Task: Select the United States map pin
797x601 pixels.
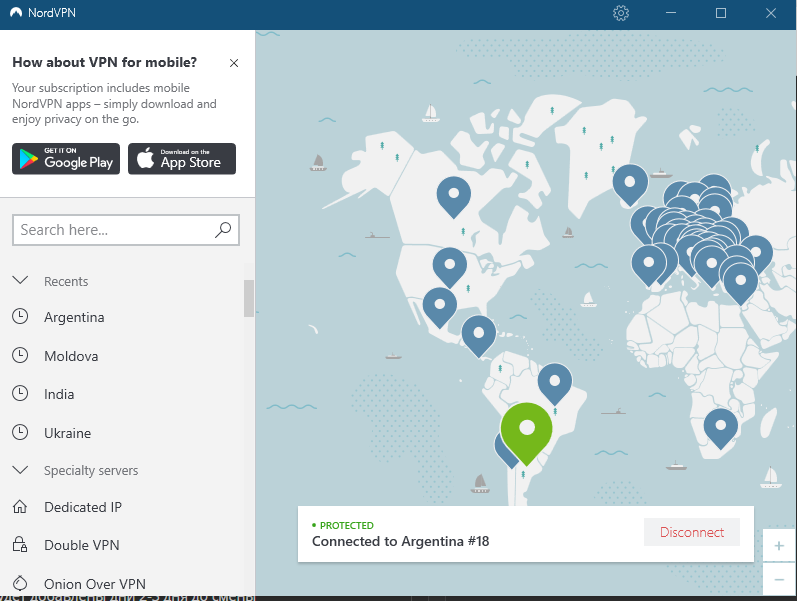Action: tap(449, 267)
